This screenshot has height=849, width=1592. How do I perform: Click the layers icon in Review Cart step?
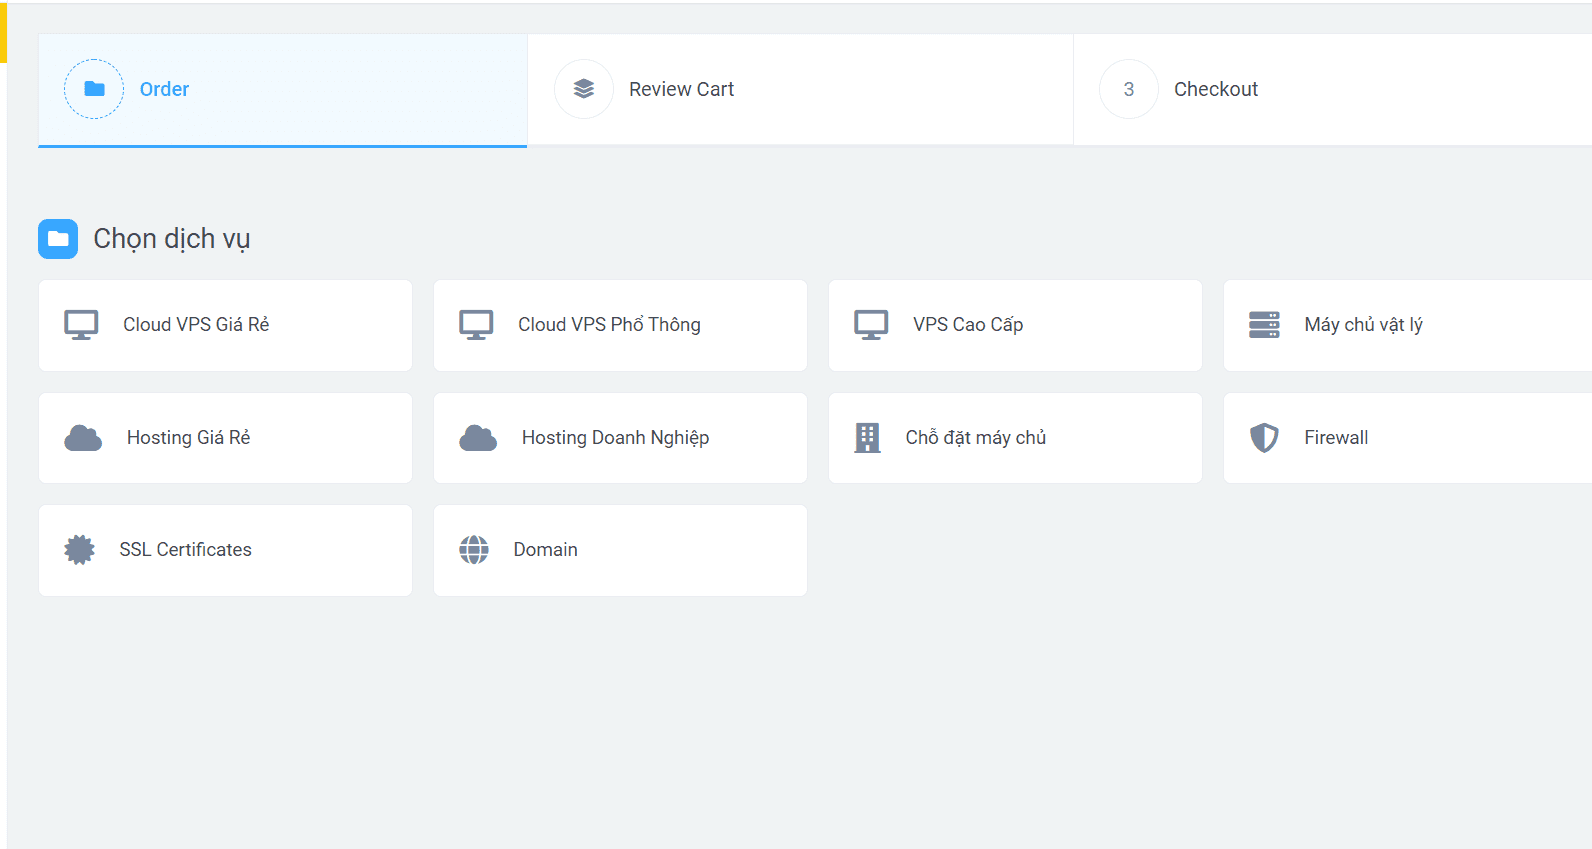click(x=584, y=89)
